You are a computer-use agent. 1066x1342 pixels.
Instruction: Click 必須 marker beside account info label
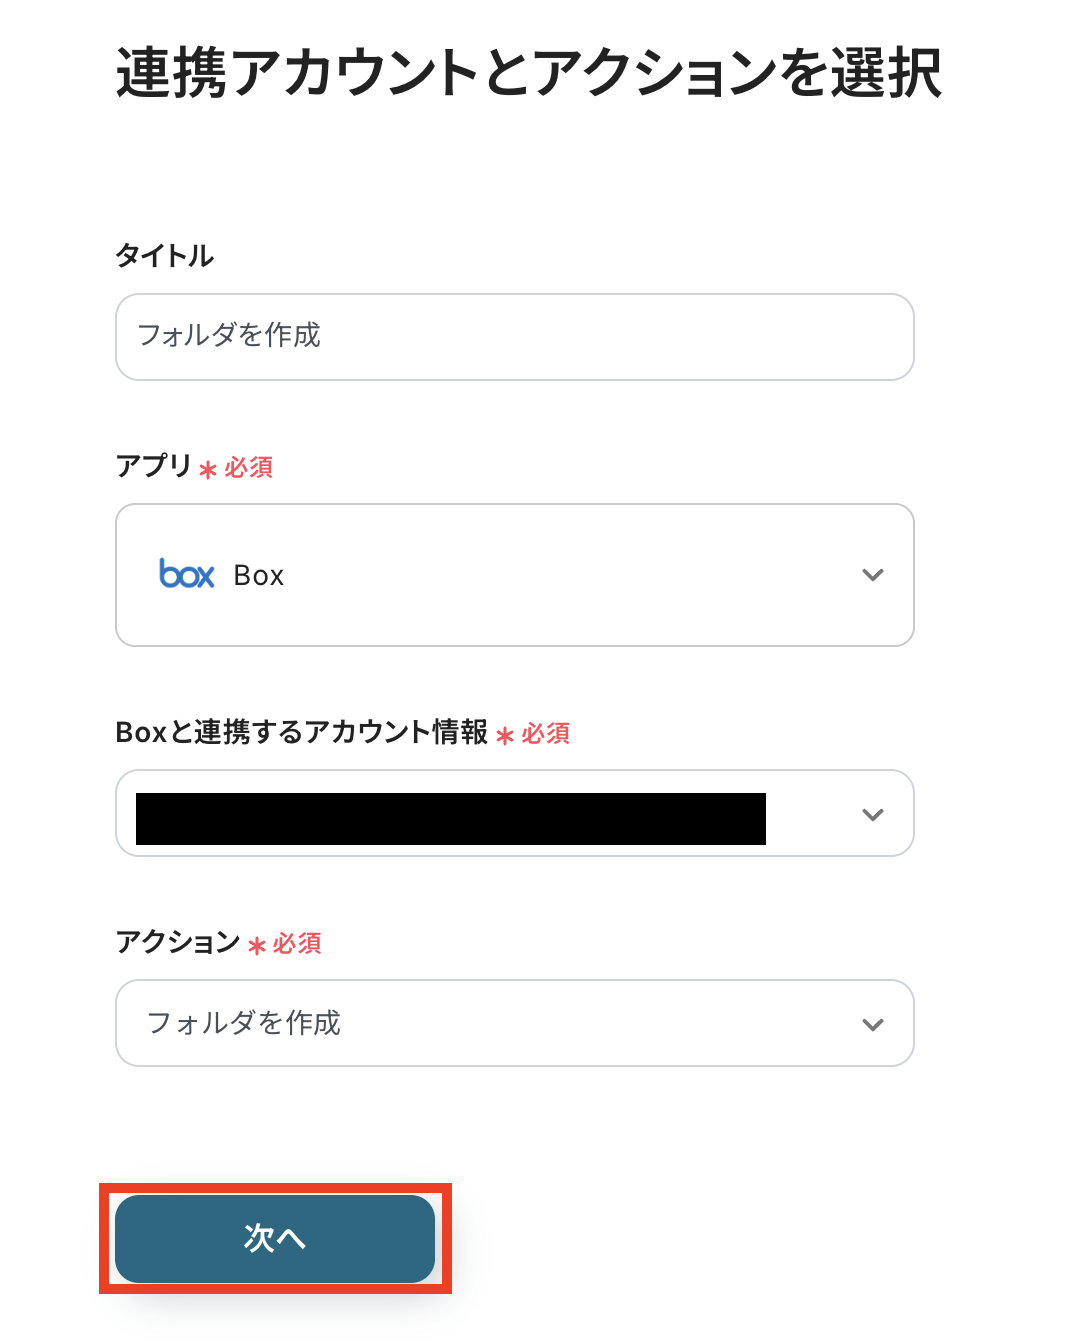(x=546, y=733)
